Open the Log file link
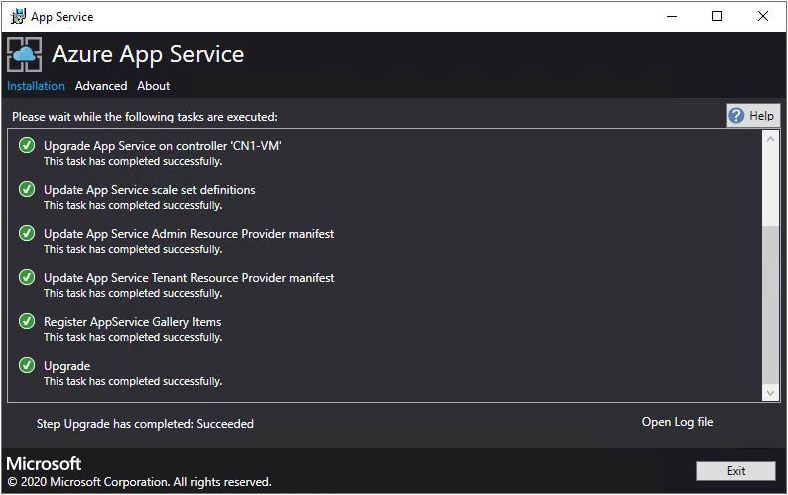 677,422
